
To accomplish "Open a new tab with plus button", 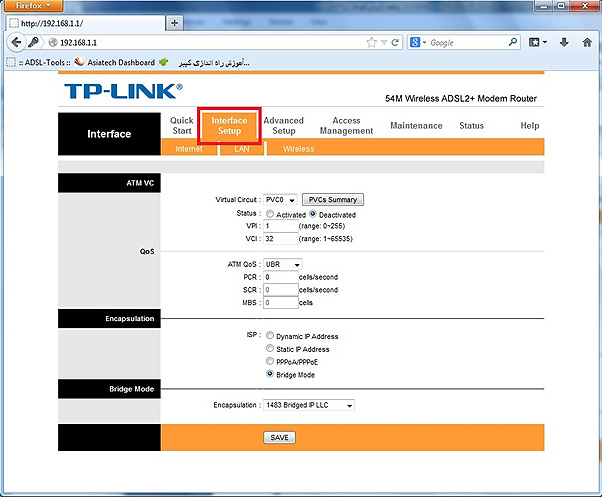I will pyautogui.click(x=177, y=22).
